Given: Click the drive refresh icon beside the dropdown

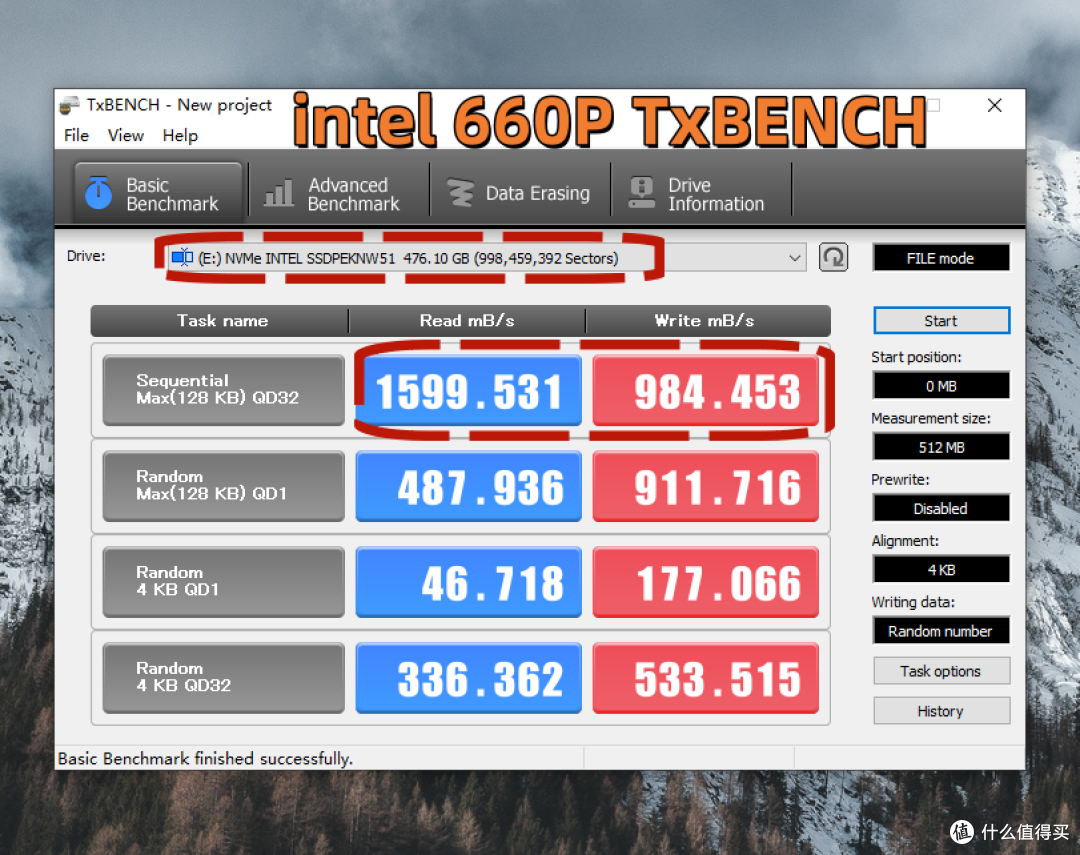Looking at the screenshot, I should coord(833,257).
